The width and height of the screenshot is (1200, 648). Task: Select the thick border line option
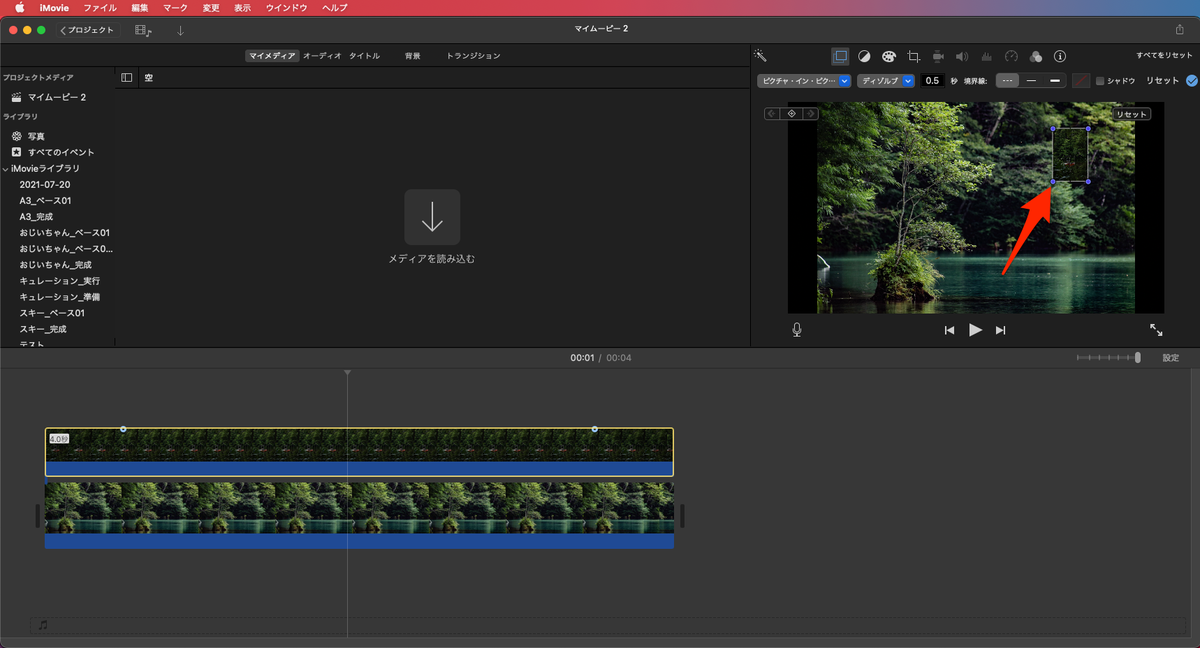pos(1054,81)
